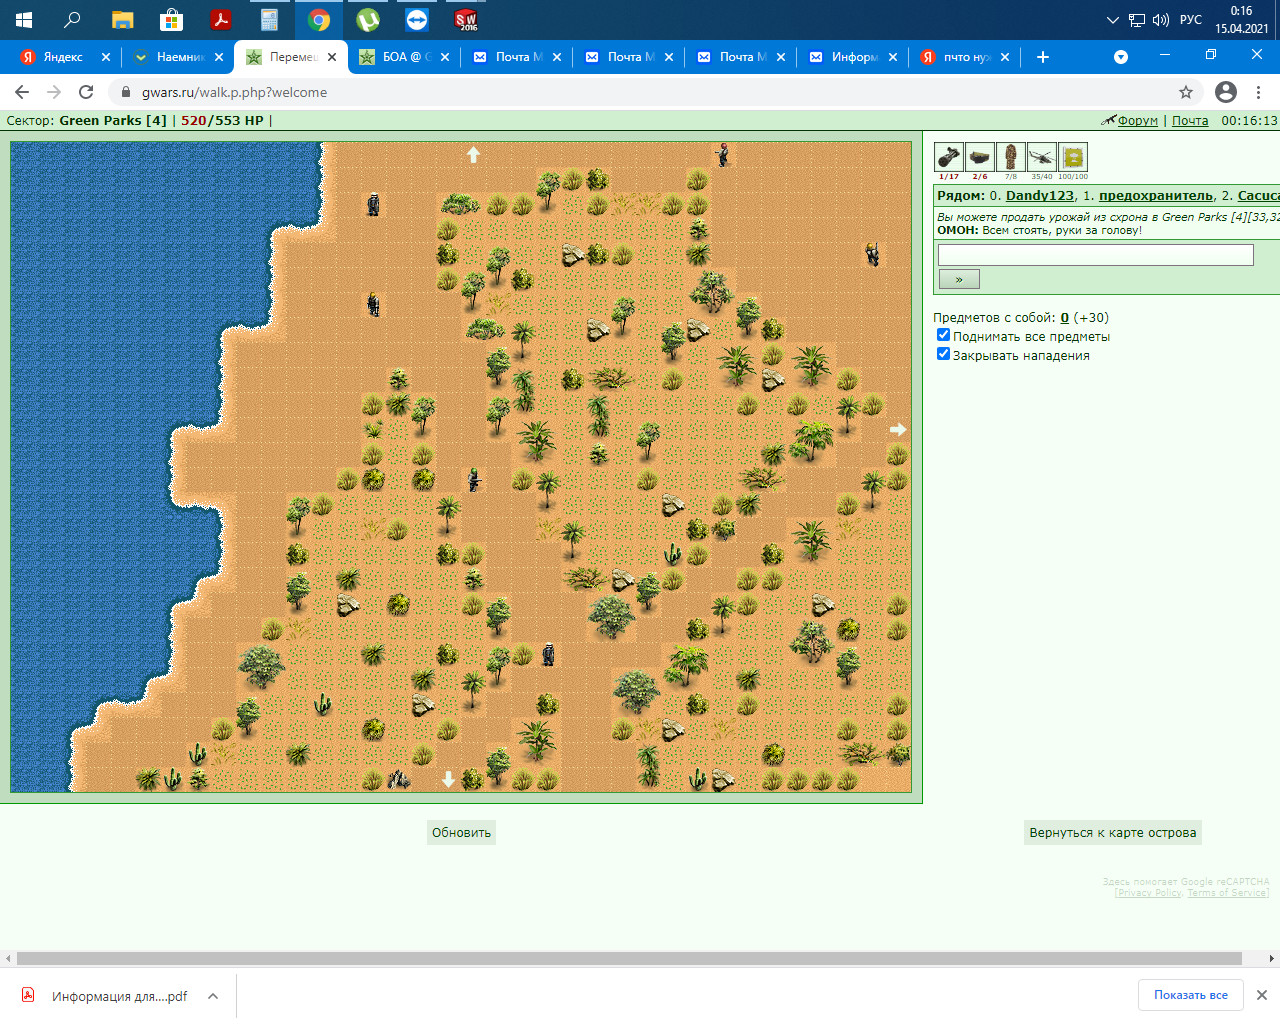The height and width of the screenshot is (1024, 1280).
Task: Show hidden system tray icons
Action: (x=1112, y=20)
